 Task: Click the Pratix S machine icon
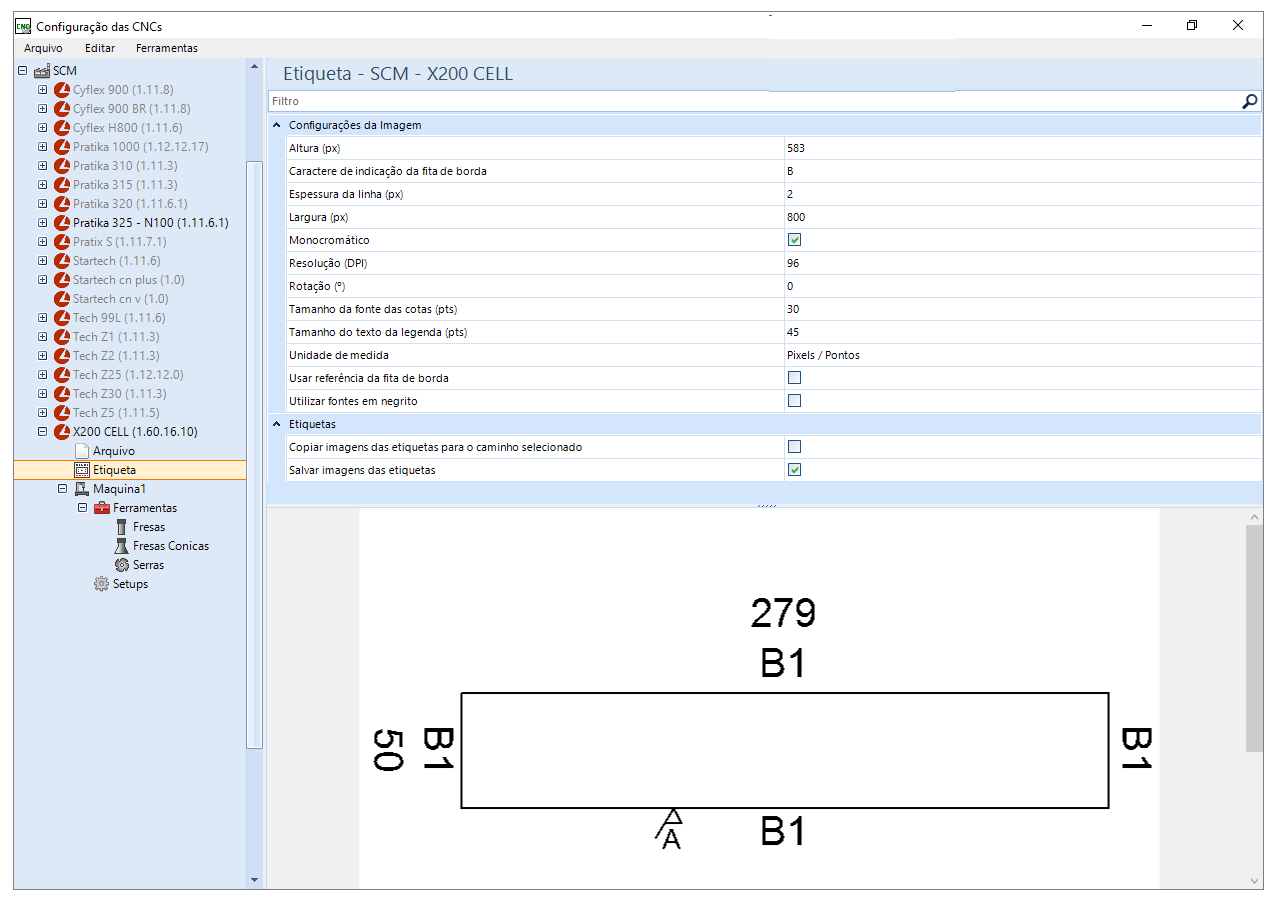[62, 242]
